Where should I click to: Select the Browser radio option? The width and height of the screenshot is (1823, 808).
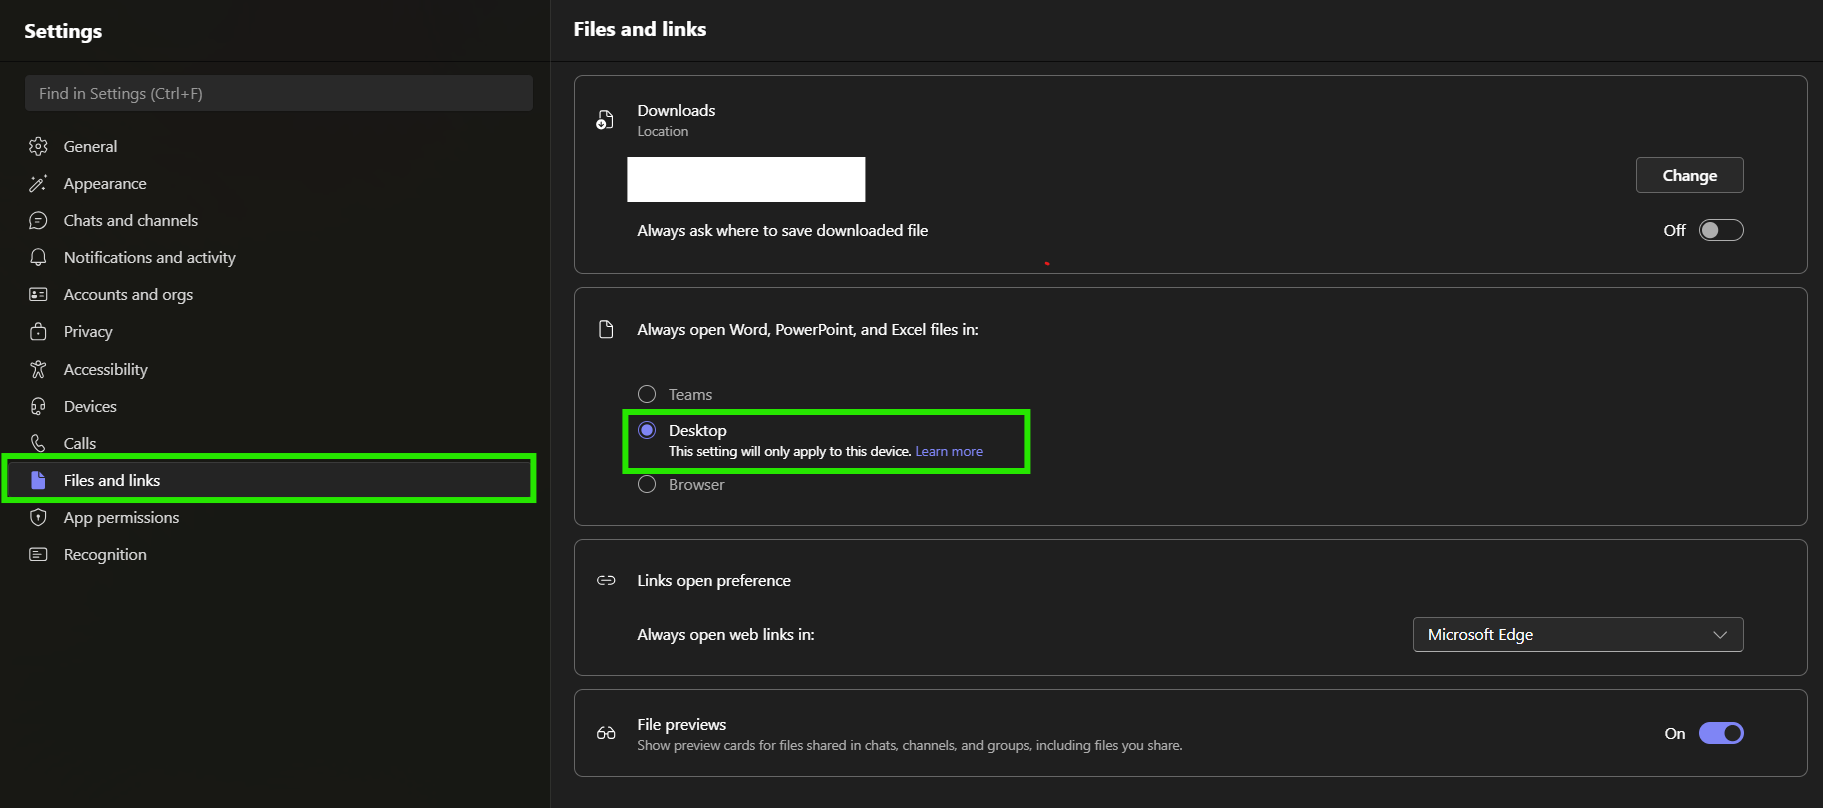647,484
